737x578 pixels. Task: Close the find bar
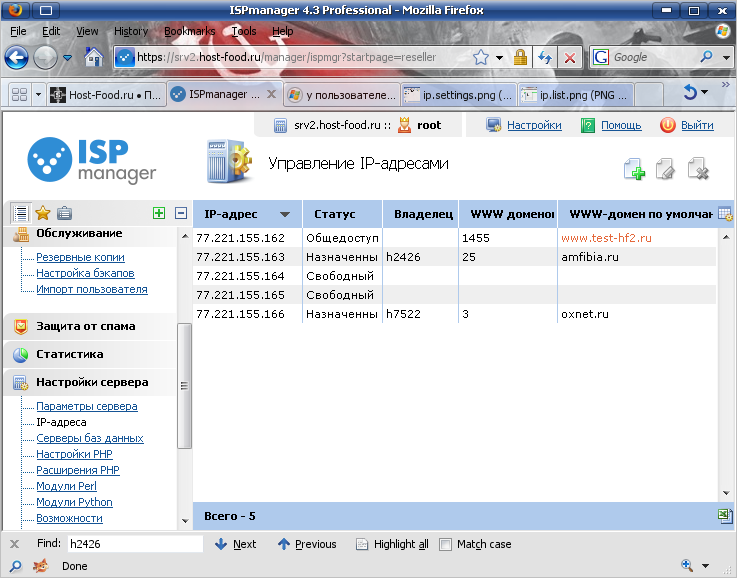pyautogui.click(x=15, y=544)
